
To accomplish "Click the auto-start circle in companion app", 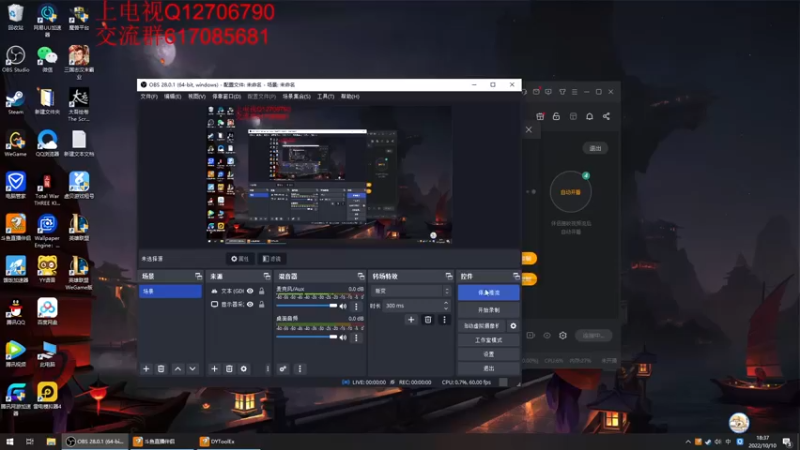I will coord(570,192).
